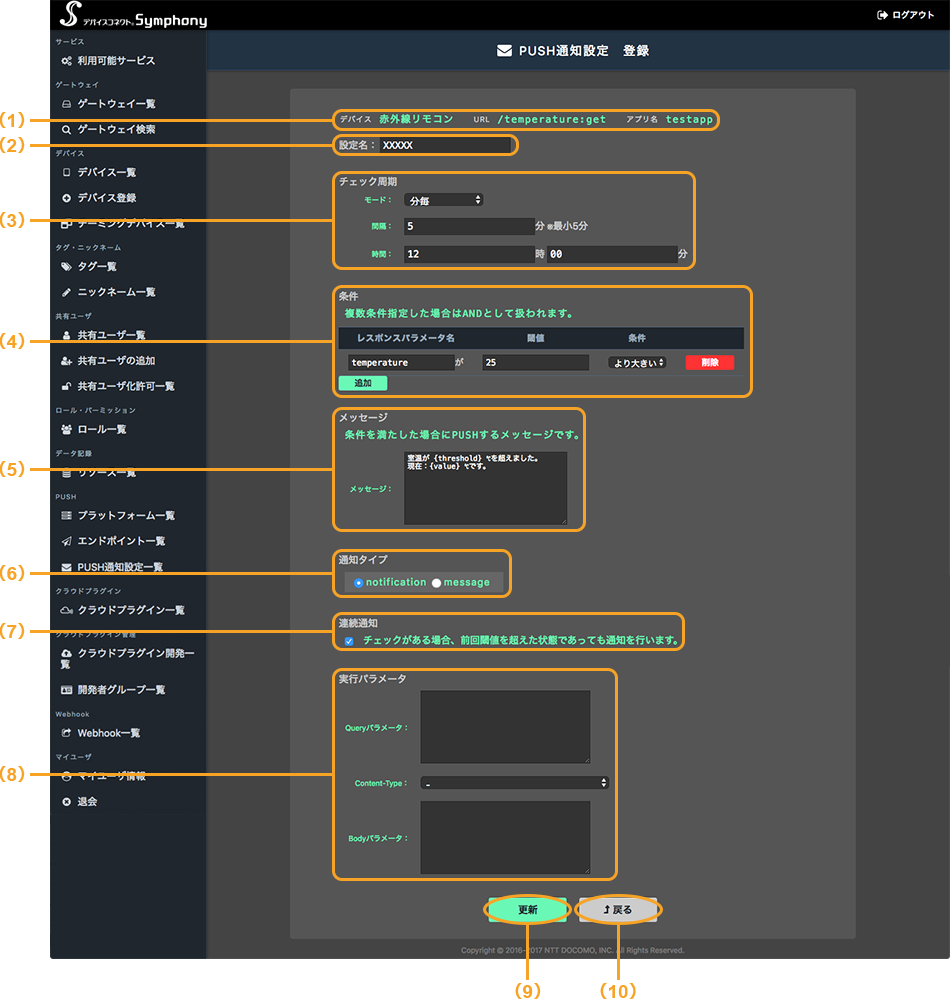Click the red 削除 button

click(x=710, y=363)
